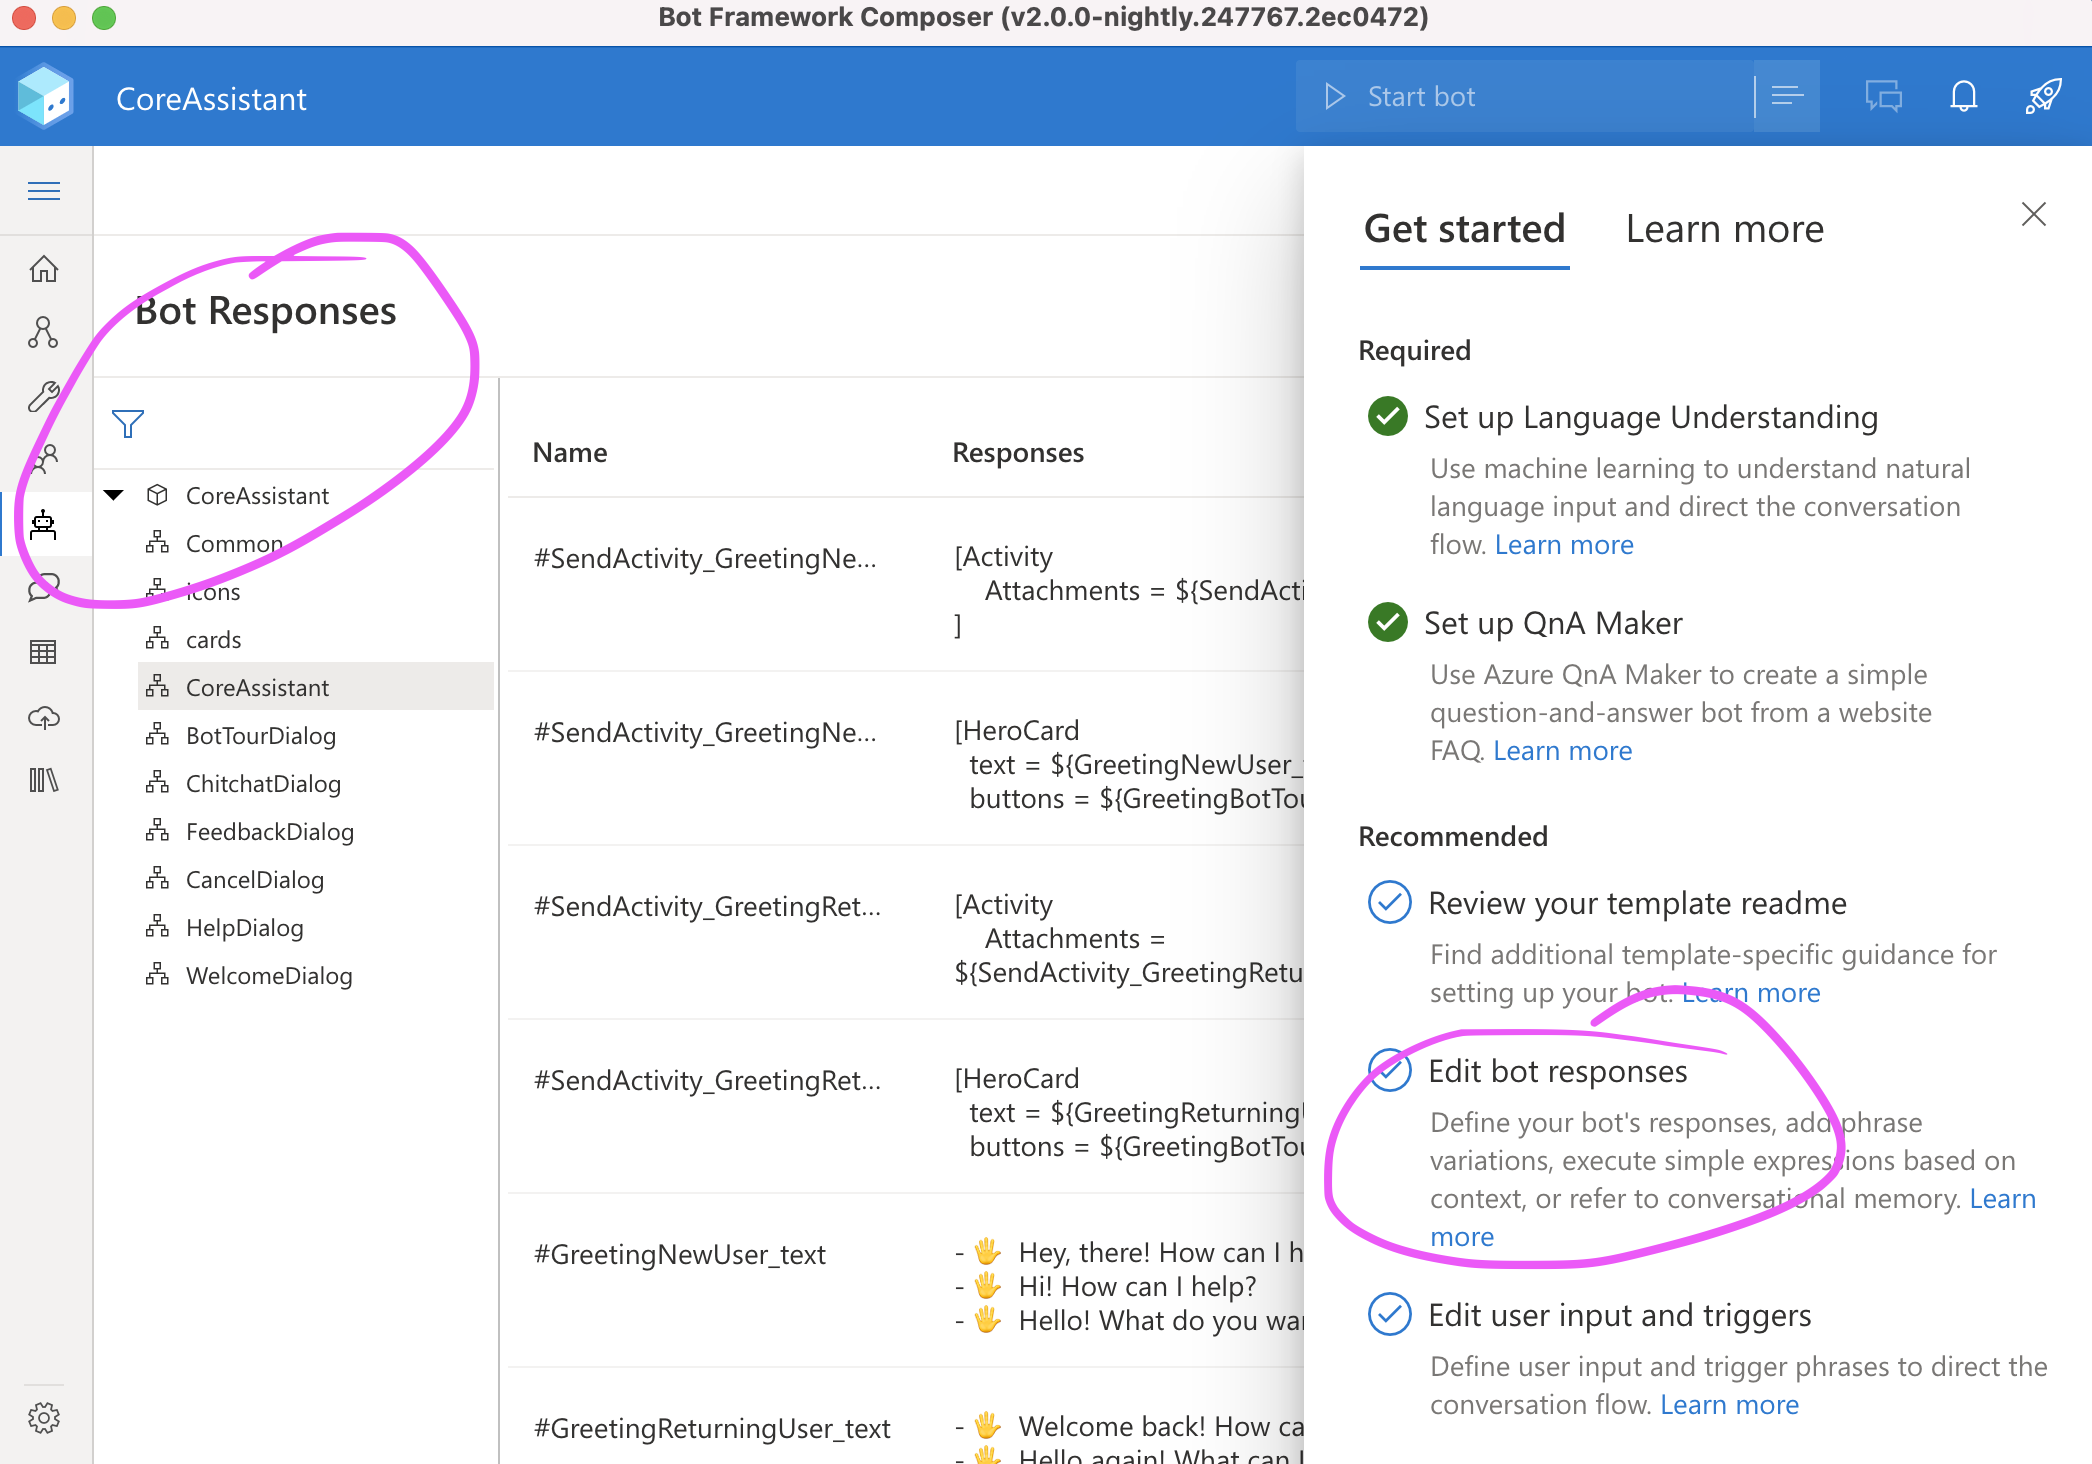Select the FeedbackDialog tree item
Screen dimensions: 2092x1464
[270, 831]
